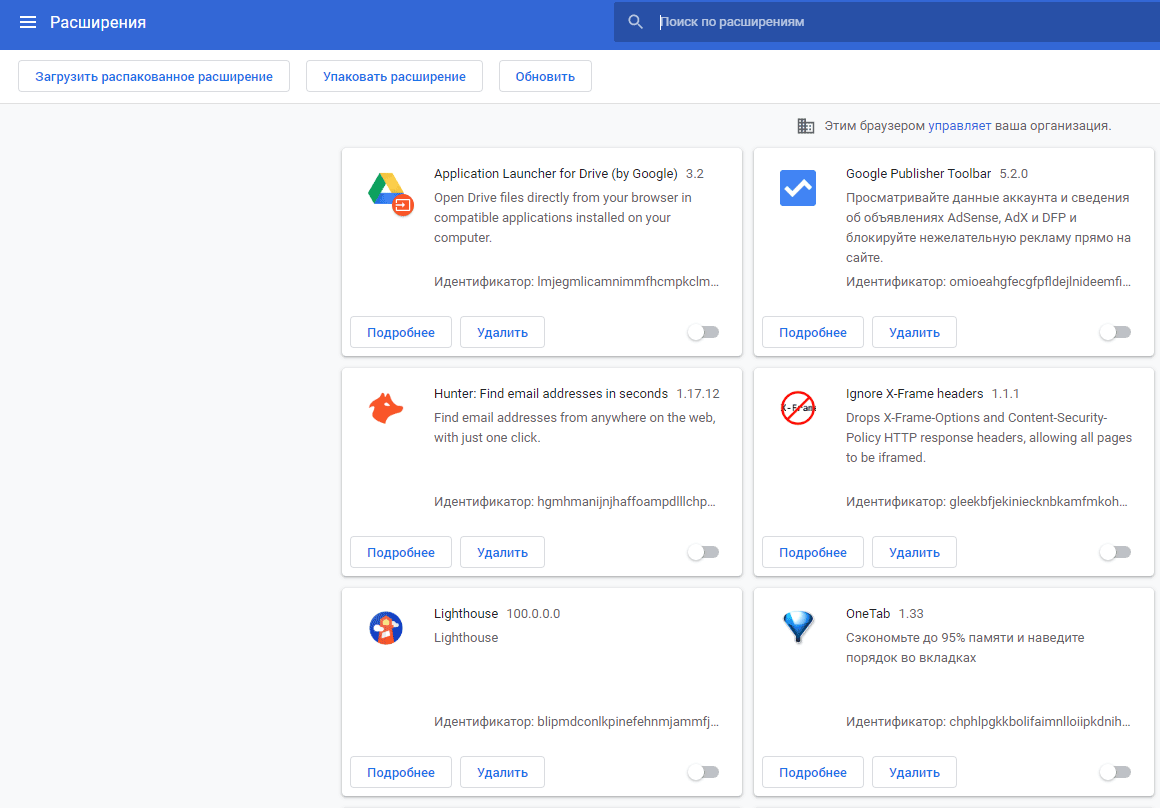Enable Application Launcher for Drive extension

pos(703,332)
